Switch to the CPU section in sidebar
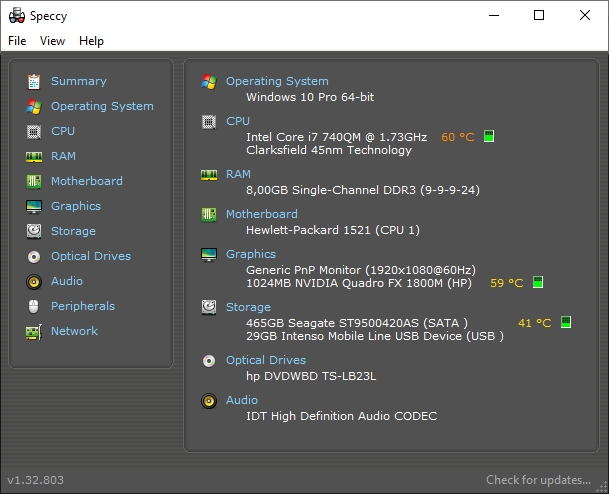Screen dimensions: 609x494 pos(63,131)
